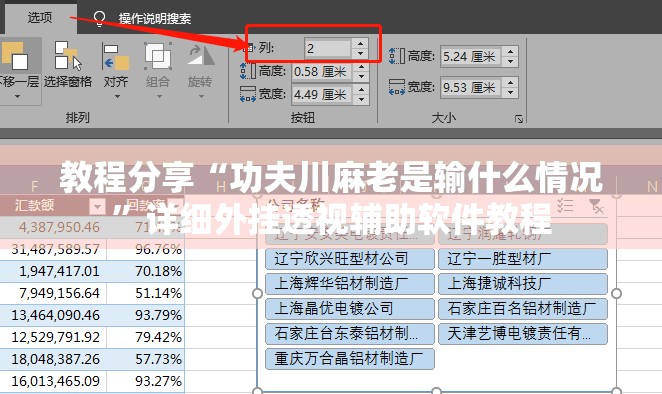The height and width of the screenshot is (394, 662).
Task: Click the button 高度 0.58 厘米 field
Action: click(x=321, y=71)
